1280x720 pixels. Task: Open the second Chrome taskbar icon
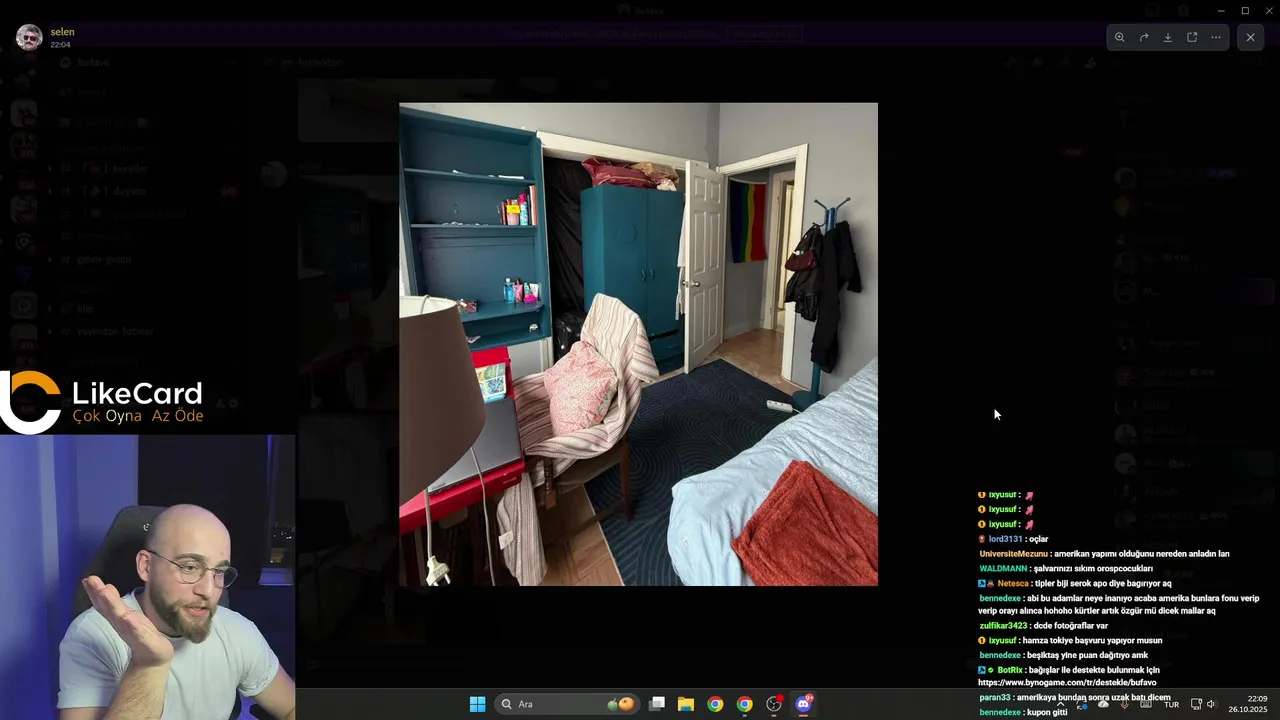[745, 704]
